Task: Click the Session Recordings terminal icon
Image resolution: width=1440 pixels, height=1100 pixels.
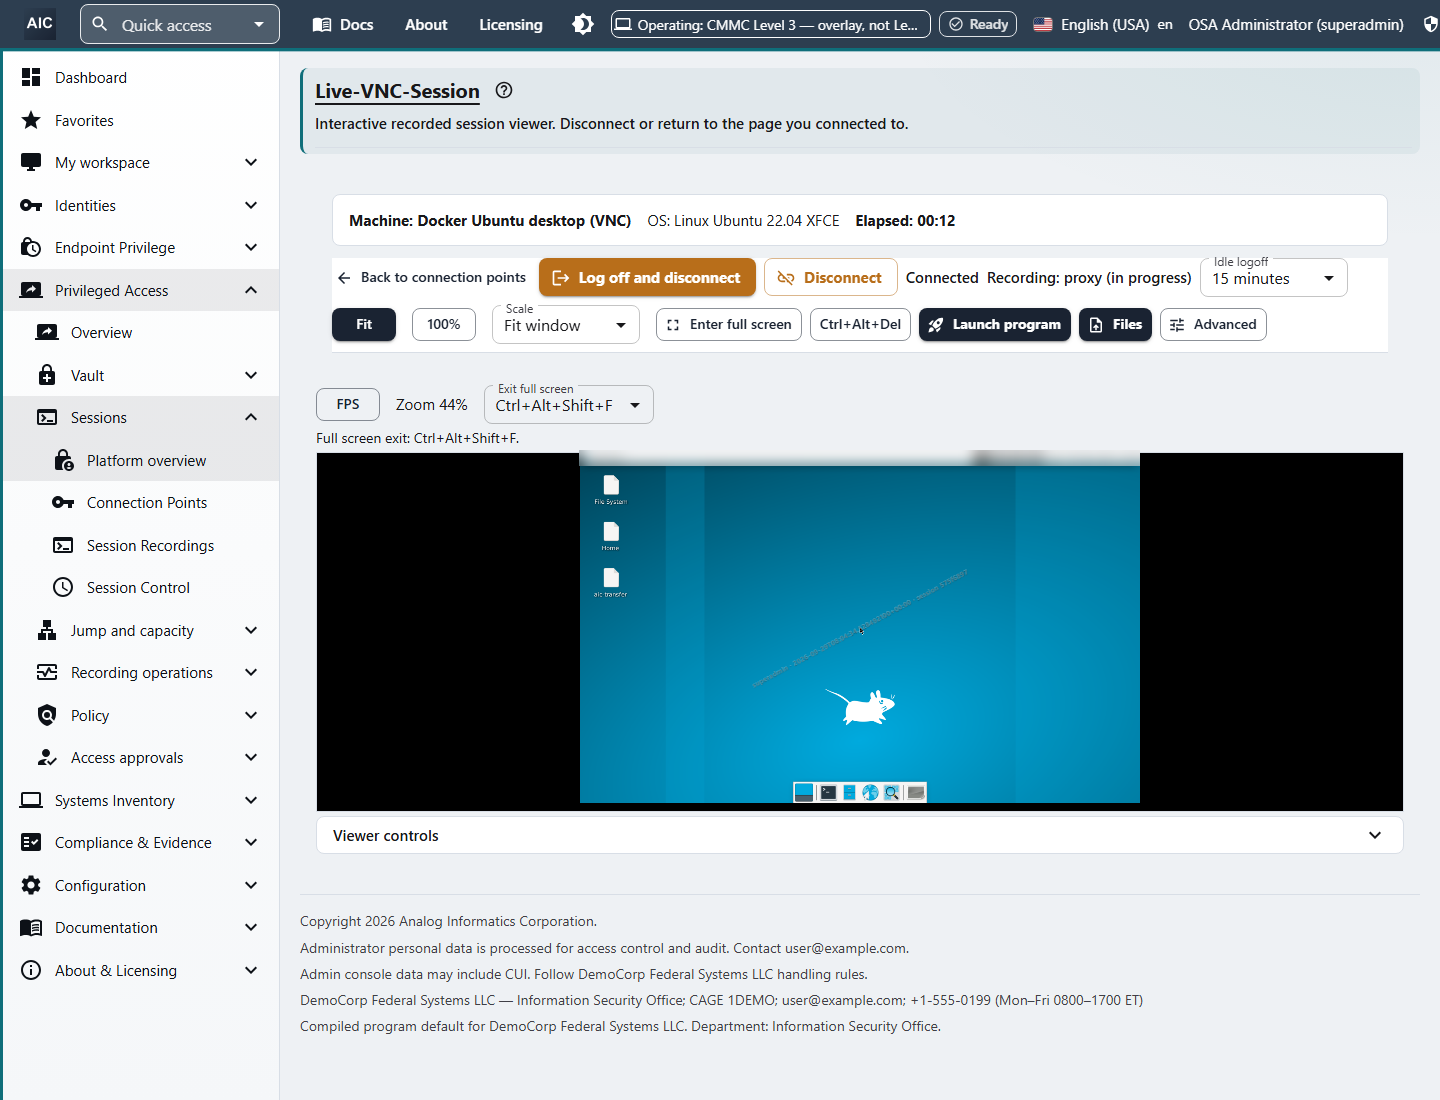Action: [63, 545]
